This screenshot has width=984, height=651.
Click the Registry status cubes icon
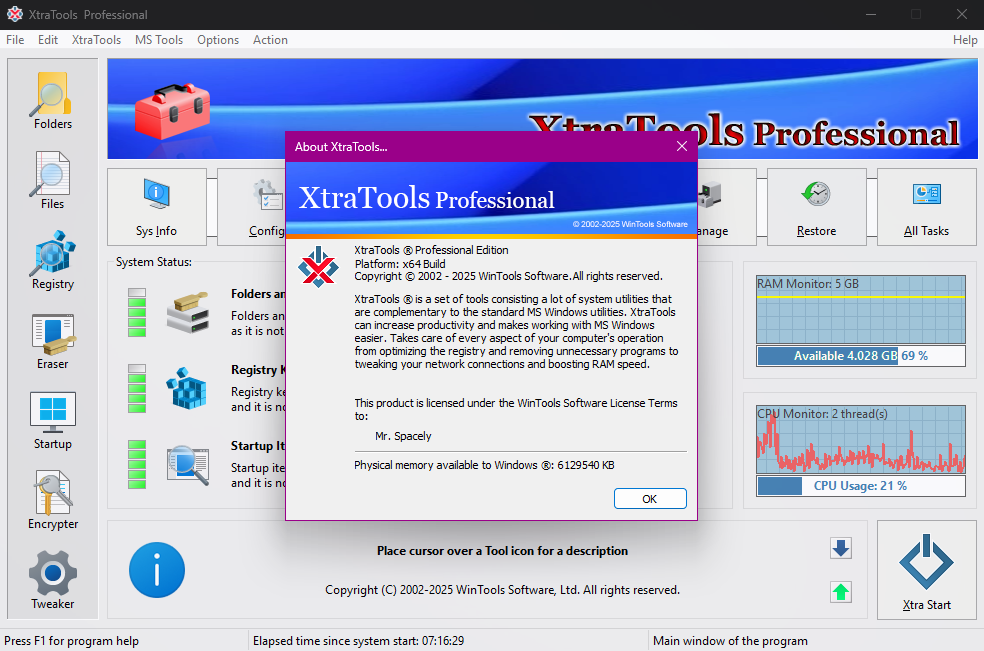[x=186, y=388]
